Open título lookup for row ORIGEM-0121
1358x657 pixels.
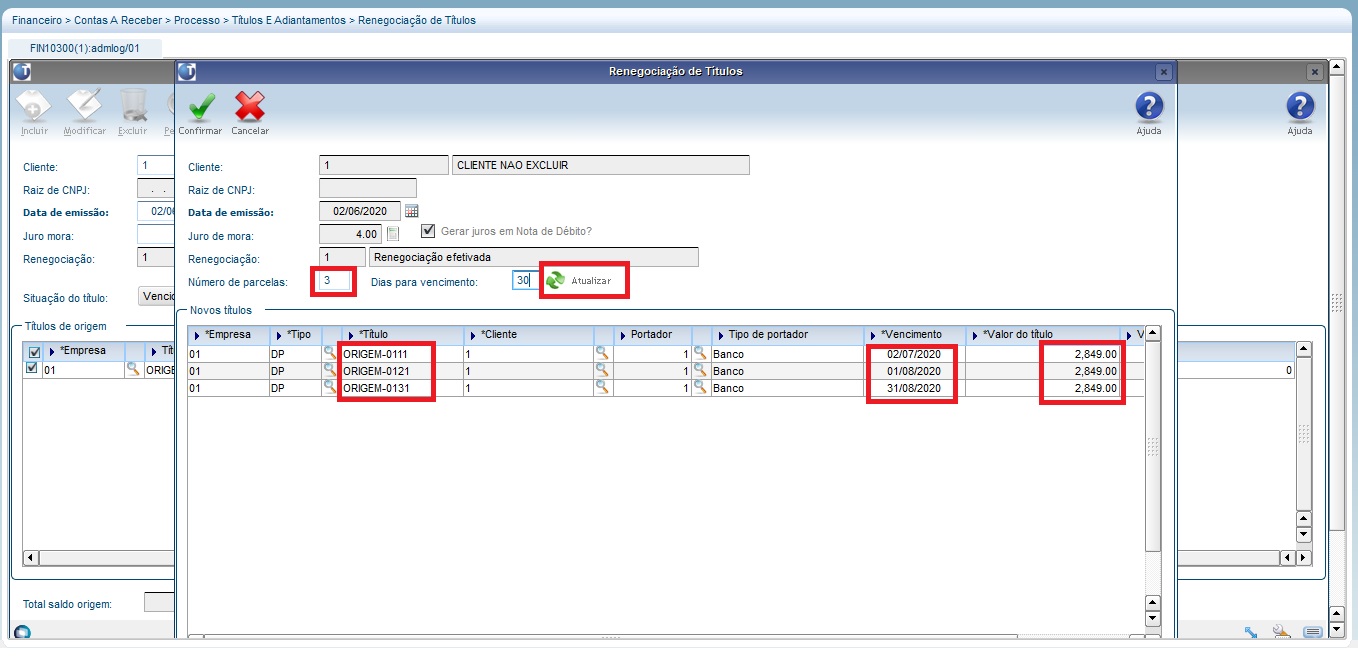pyautogui.click(x=330, y=370)
